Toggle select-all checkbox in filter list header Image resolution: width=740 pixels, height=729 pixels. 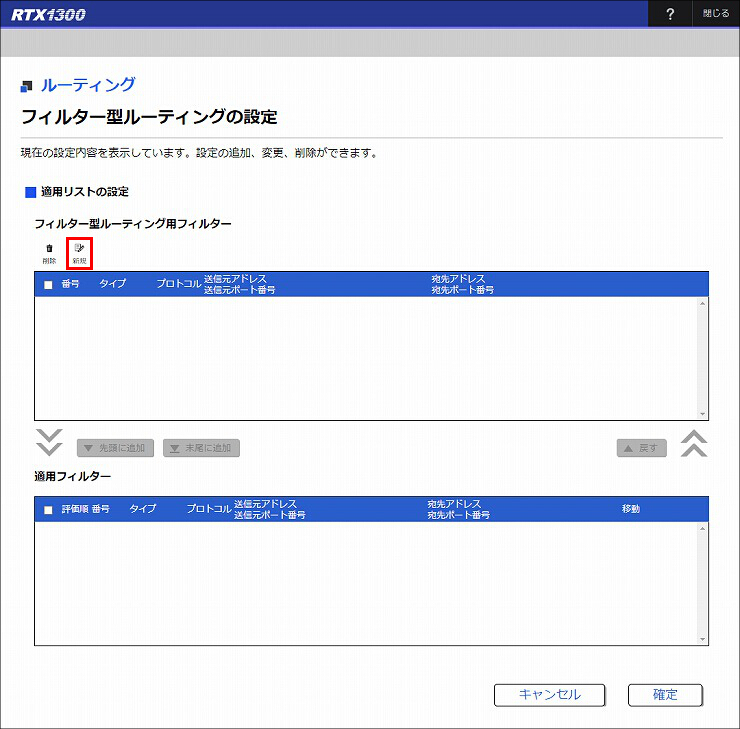[48, 285]
